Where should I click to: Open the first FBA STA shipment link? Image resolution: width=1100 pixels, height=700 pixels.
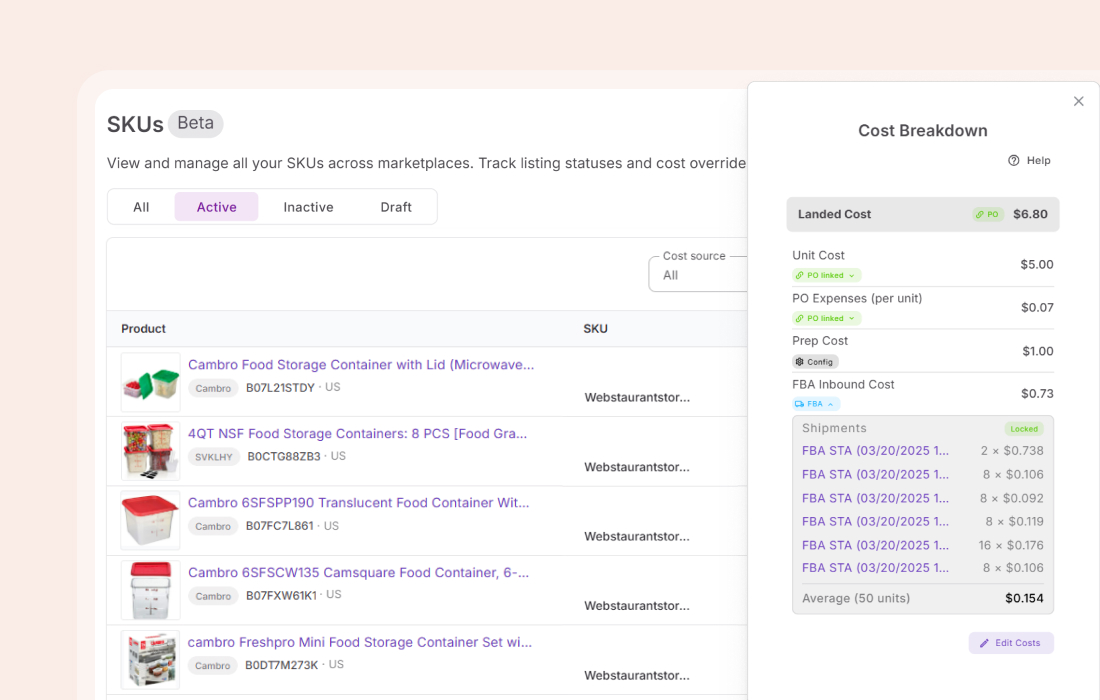coord(875,451)
